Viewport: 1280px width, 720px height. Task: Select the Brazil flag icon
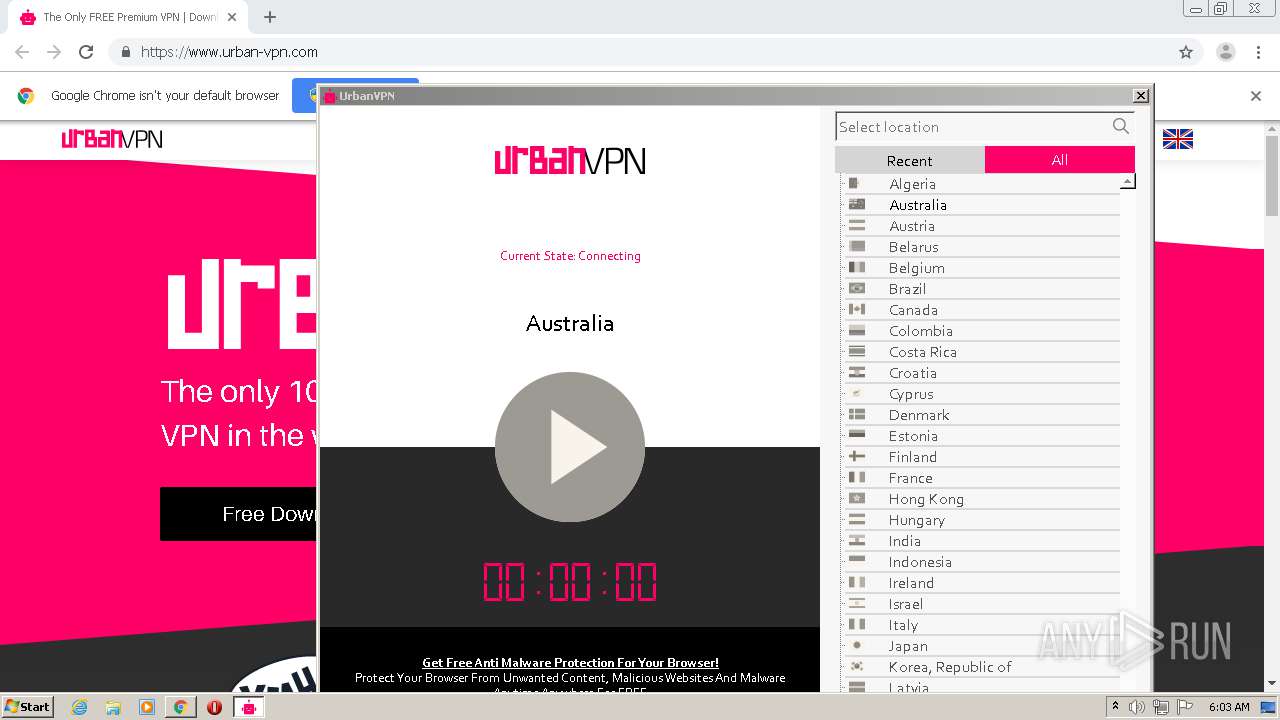coord(856,288)
